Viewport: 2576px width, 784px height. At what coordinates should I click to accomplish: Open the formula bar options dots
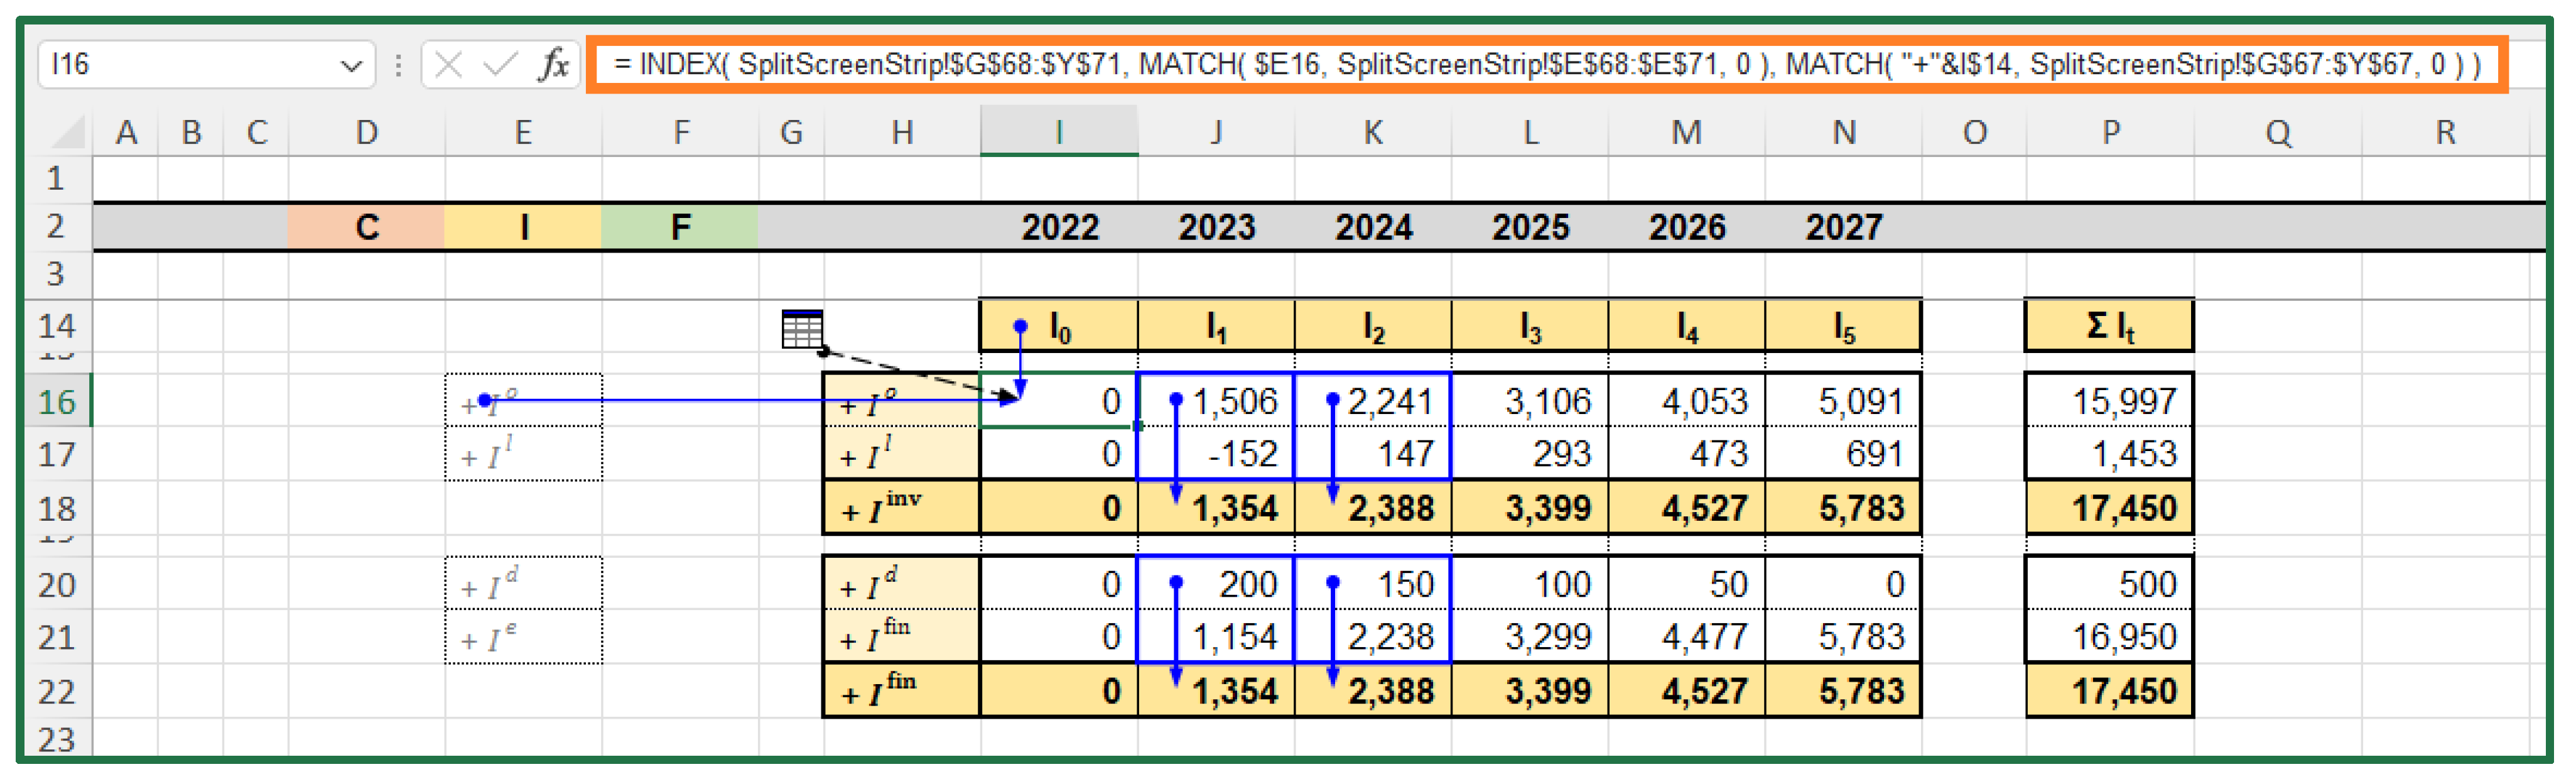click(398, 66)
